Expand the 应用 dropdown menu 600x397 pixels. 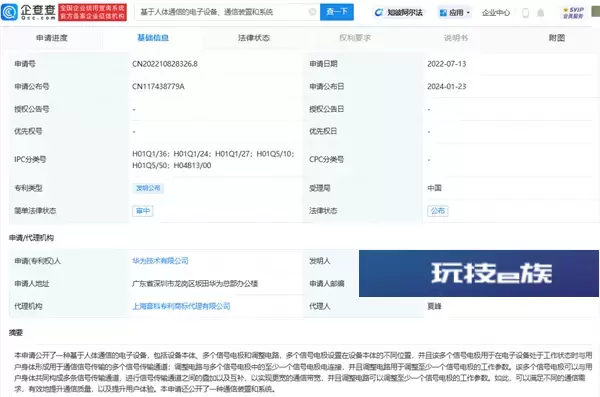click(455, 13)
